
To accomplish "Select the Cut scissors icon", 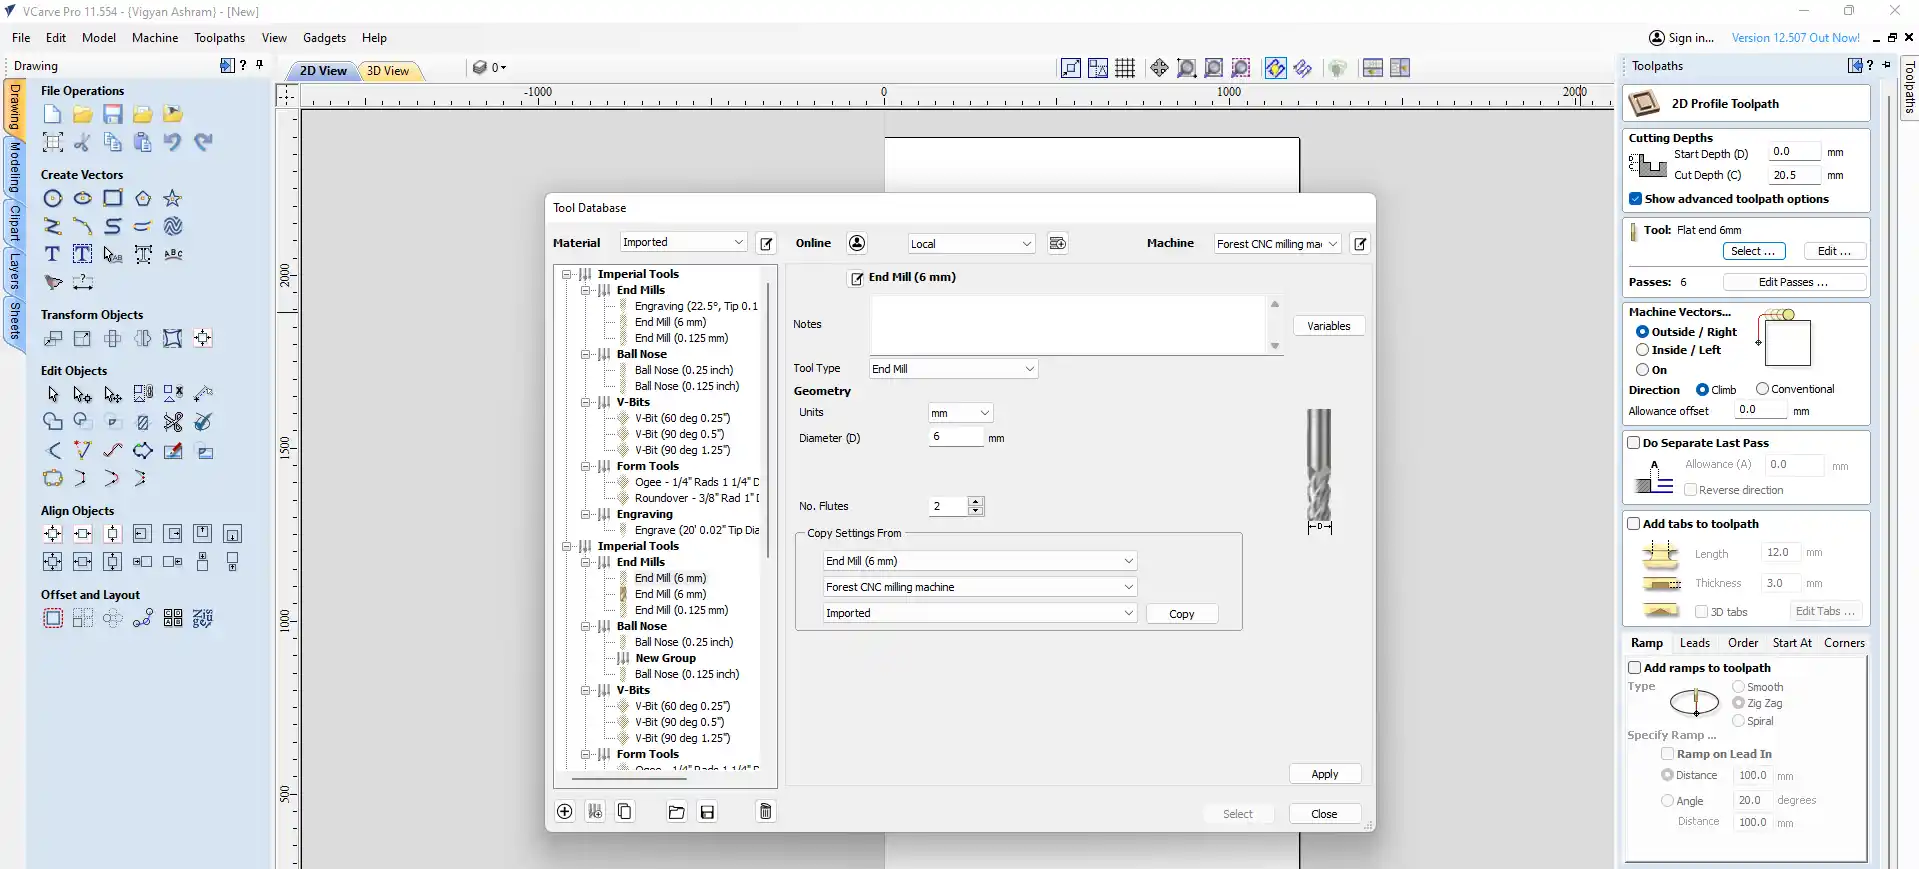I will (82, 142).
